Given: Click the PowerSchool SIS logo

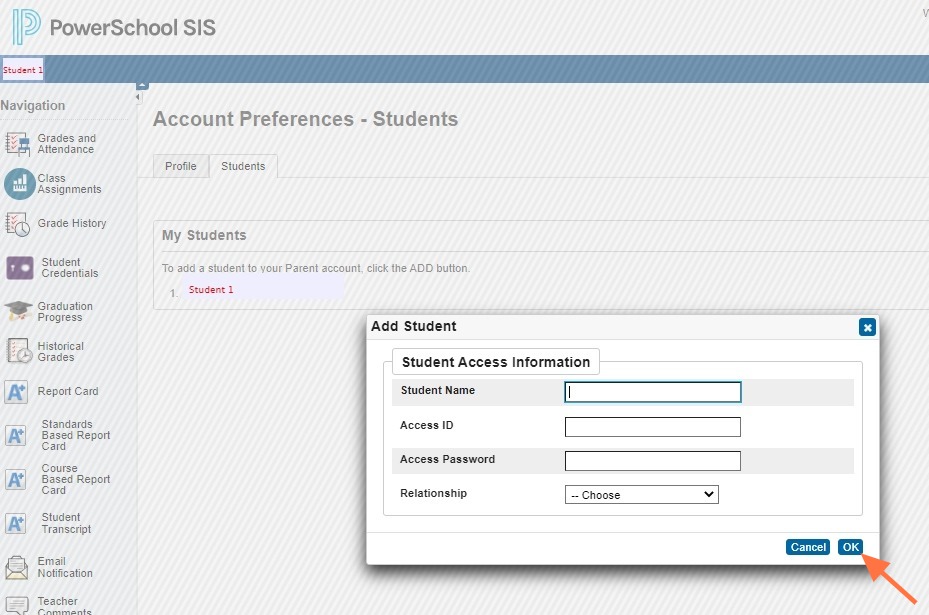Looking at the screenshot, I should coord(114,27).
